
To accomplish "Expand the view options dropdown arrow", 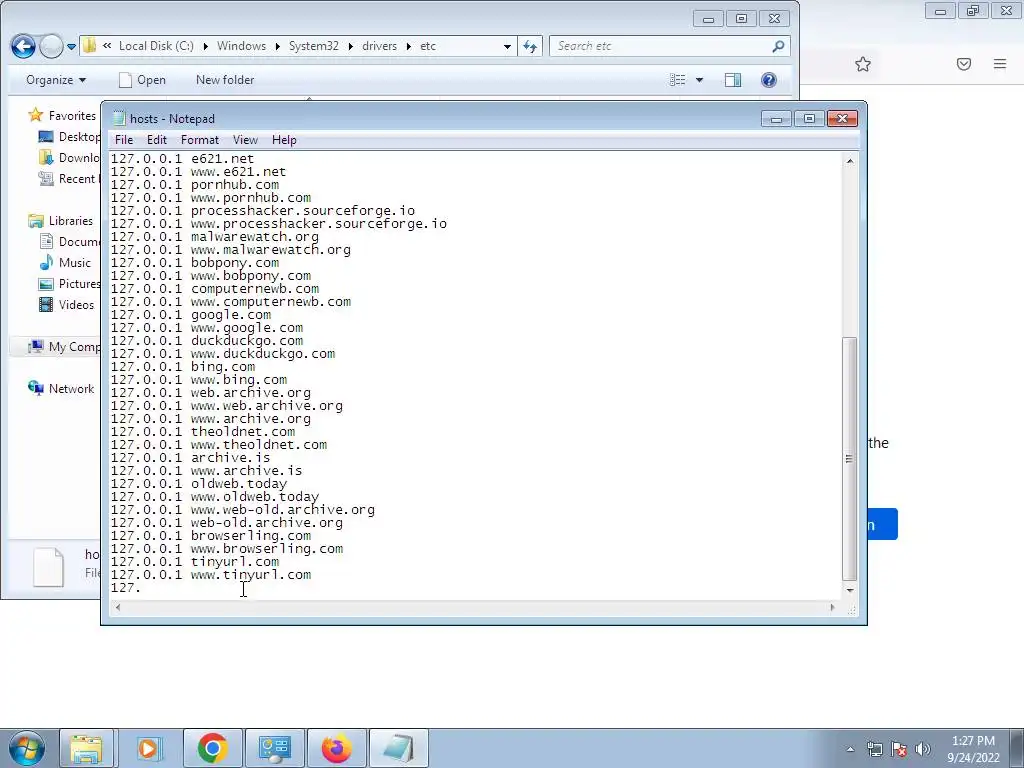I will click(699, 80).
